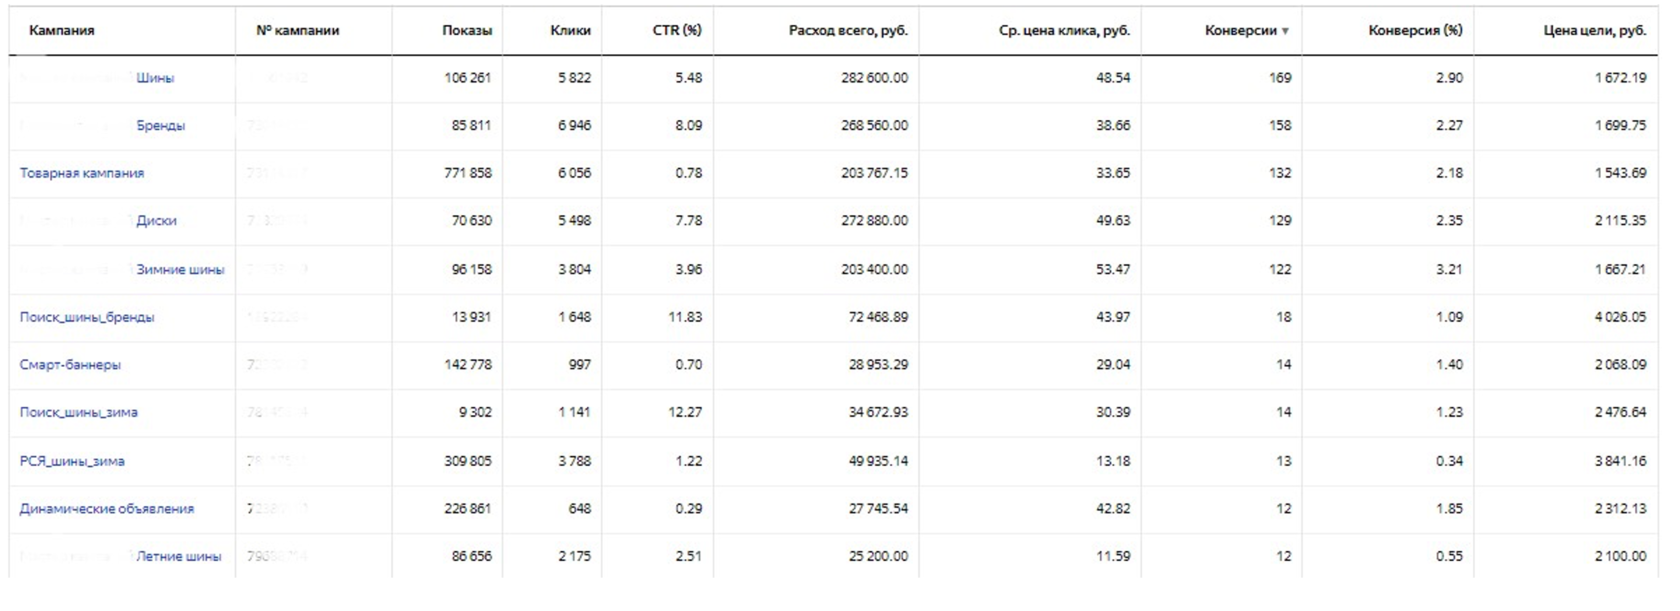
Task: Open the Товарная кампания campaign link
Action: pyautogui.click(x=82, y=173)
